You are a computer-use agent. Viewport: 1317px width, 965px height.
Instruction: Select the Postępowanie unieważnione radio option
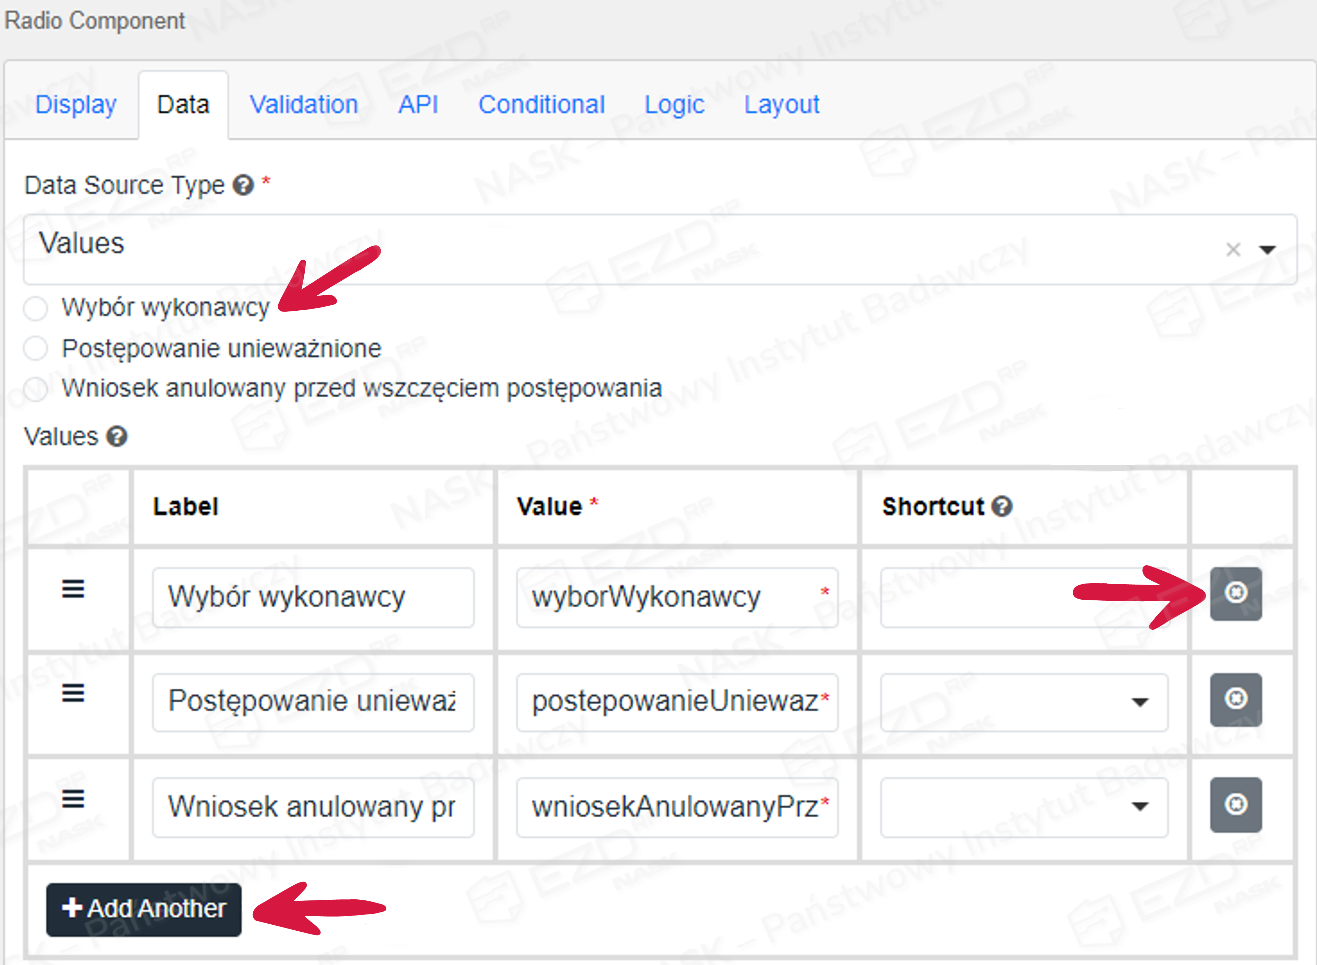click(36, 348)
